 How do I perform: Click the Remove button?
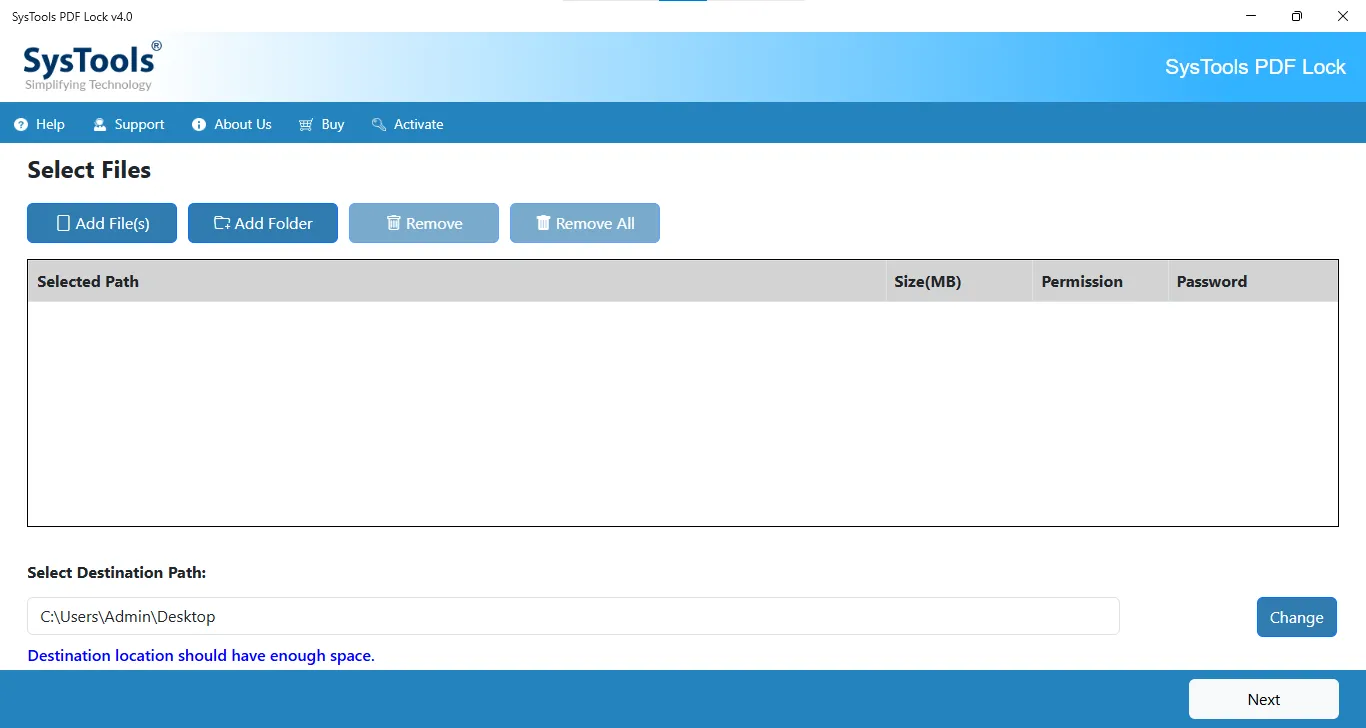click(424, 223)
